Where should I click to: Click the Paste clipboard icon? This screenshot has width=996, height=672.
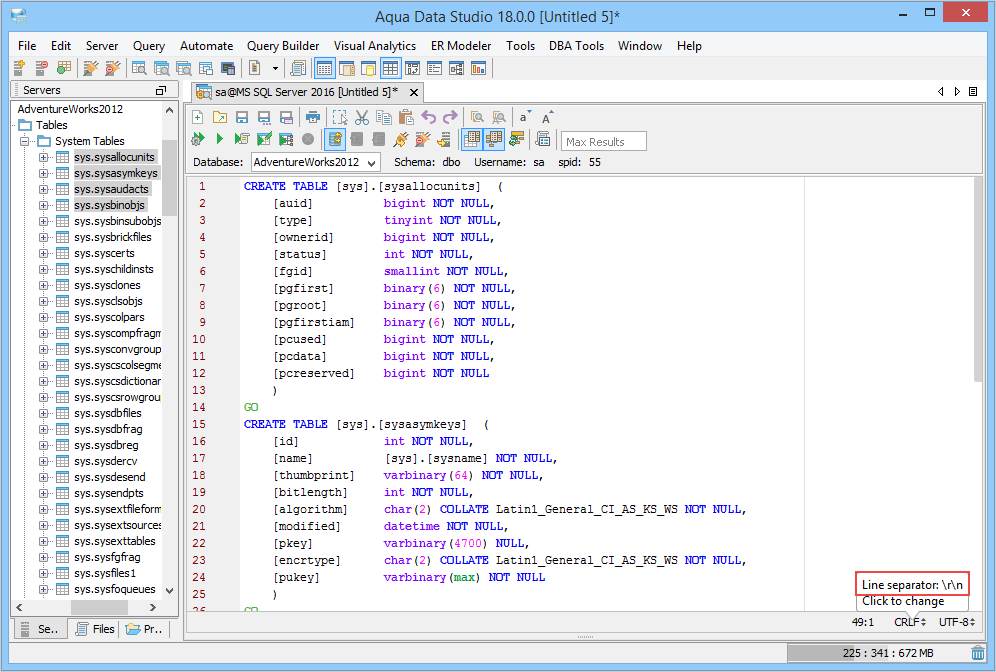(x=405, y=117)
